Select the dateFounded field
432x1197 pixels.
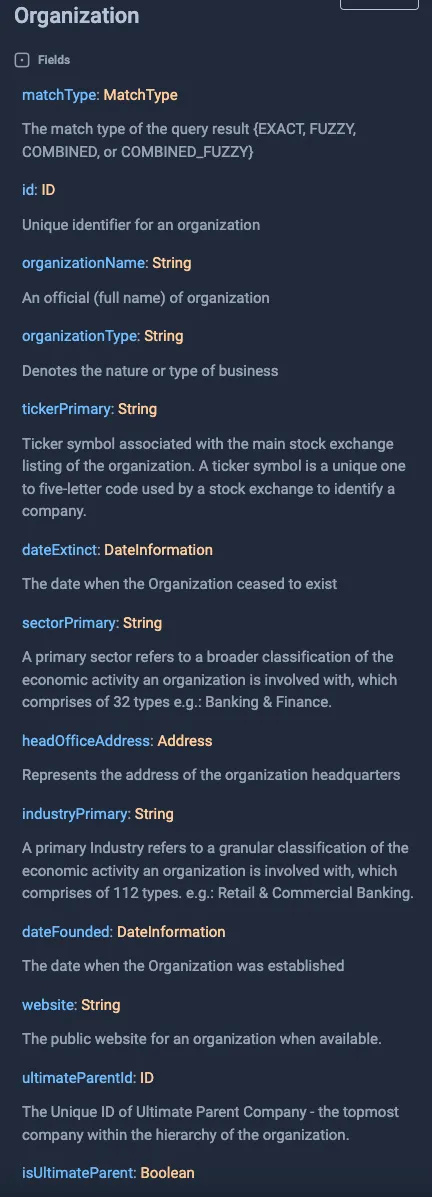coord(66,932)
